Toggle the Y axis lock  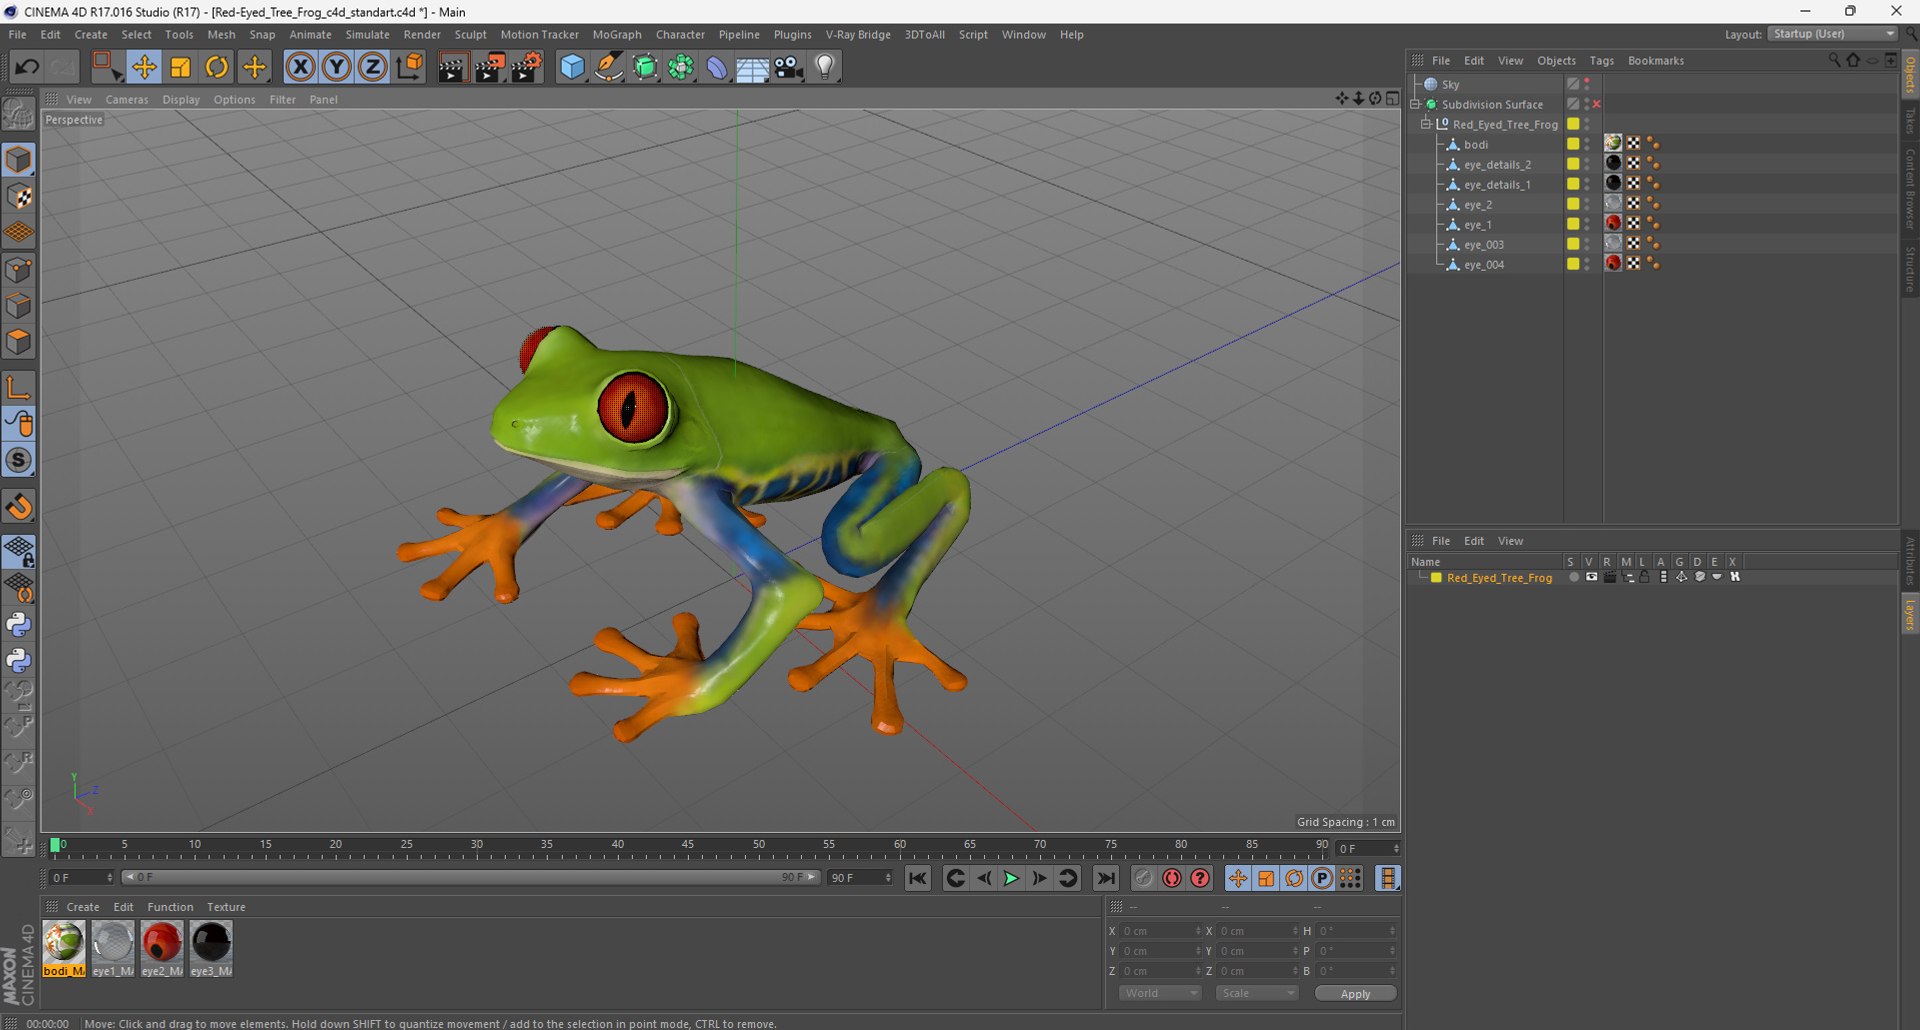tap(337, 67)
